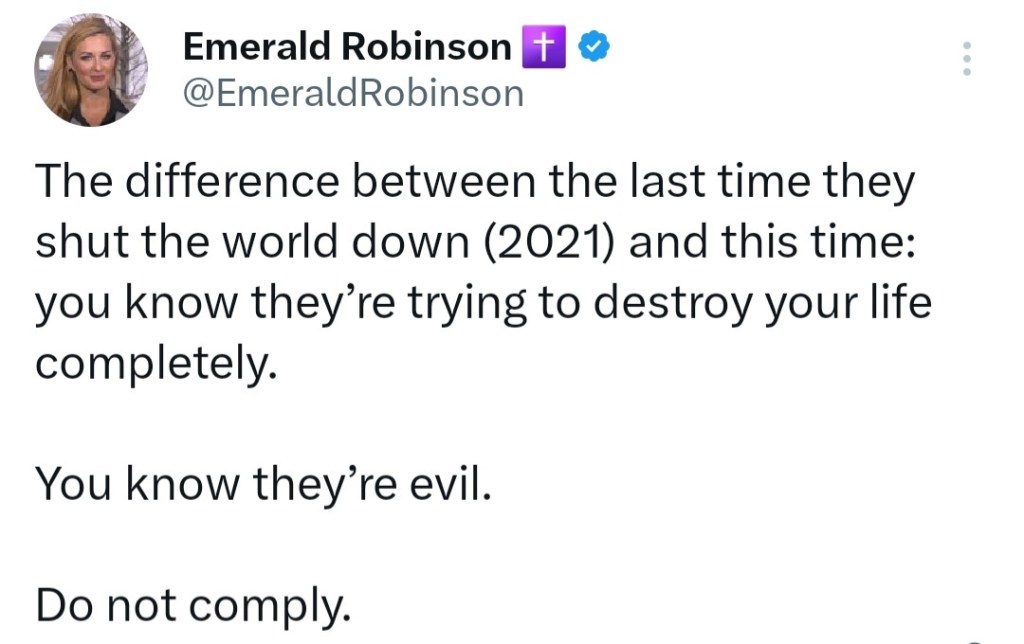Click the word 'Emerald' in display name
The height and width of the screenshot is (644, 1024).
pos(257,46)
